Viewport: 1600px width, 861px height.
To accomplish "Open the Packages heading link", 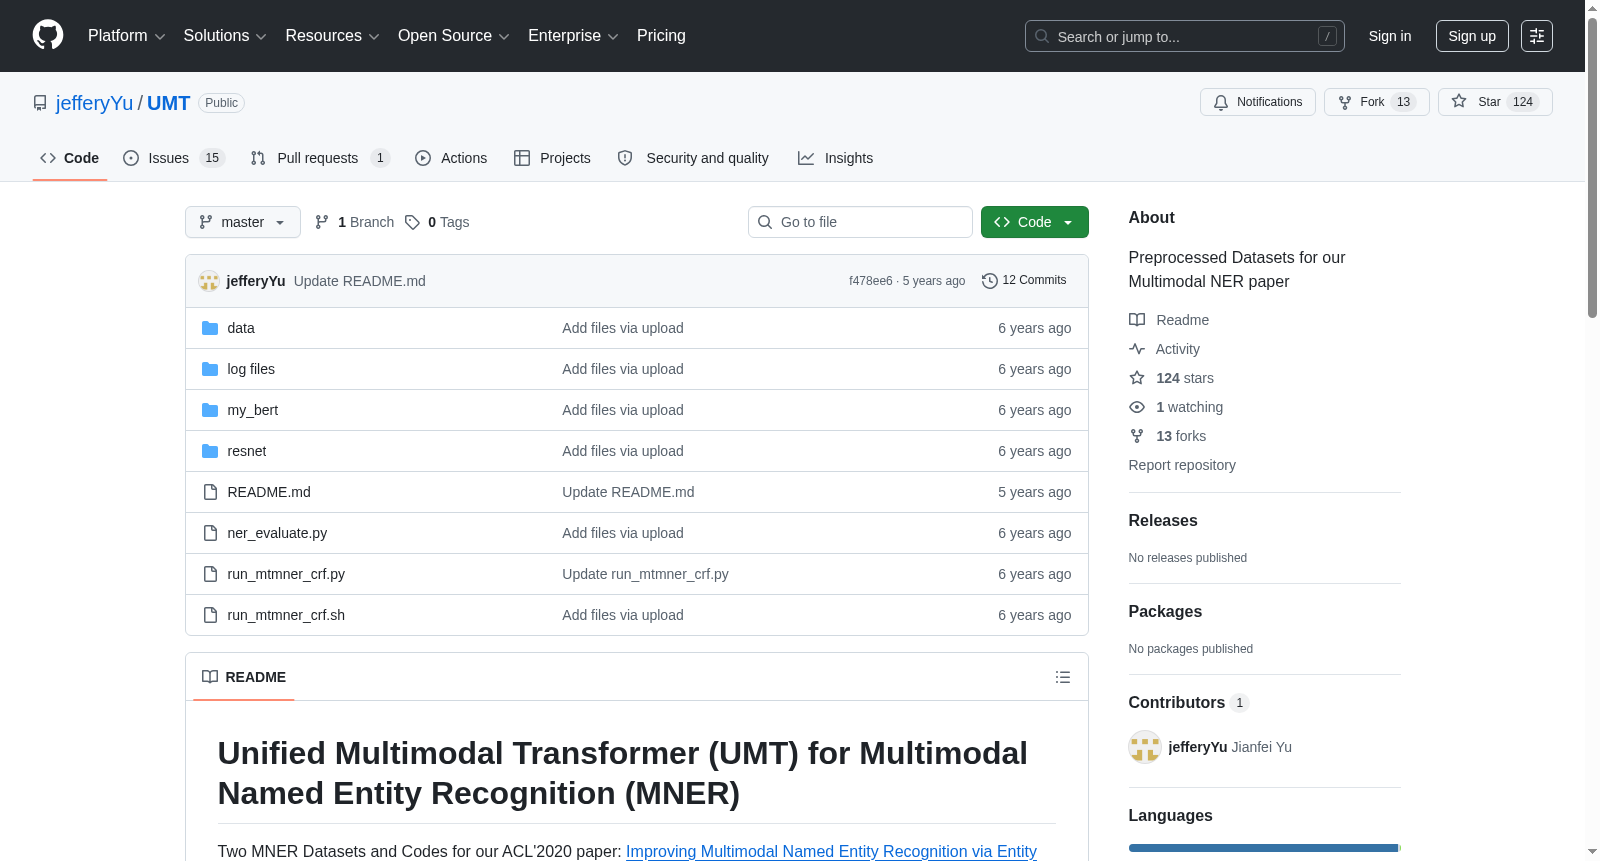I will [1165, 612].
